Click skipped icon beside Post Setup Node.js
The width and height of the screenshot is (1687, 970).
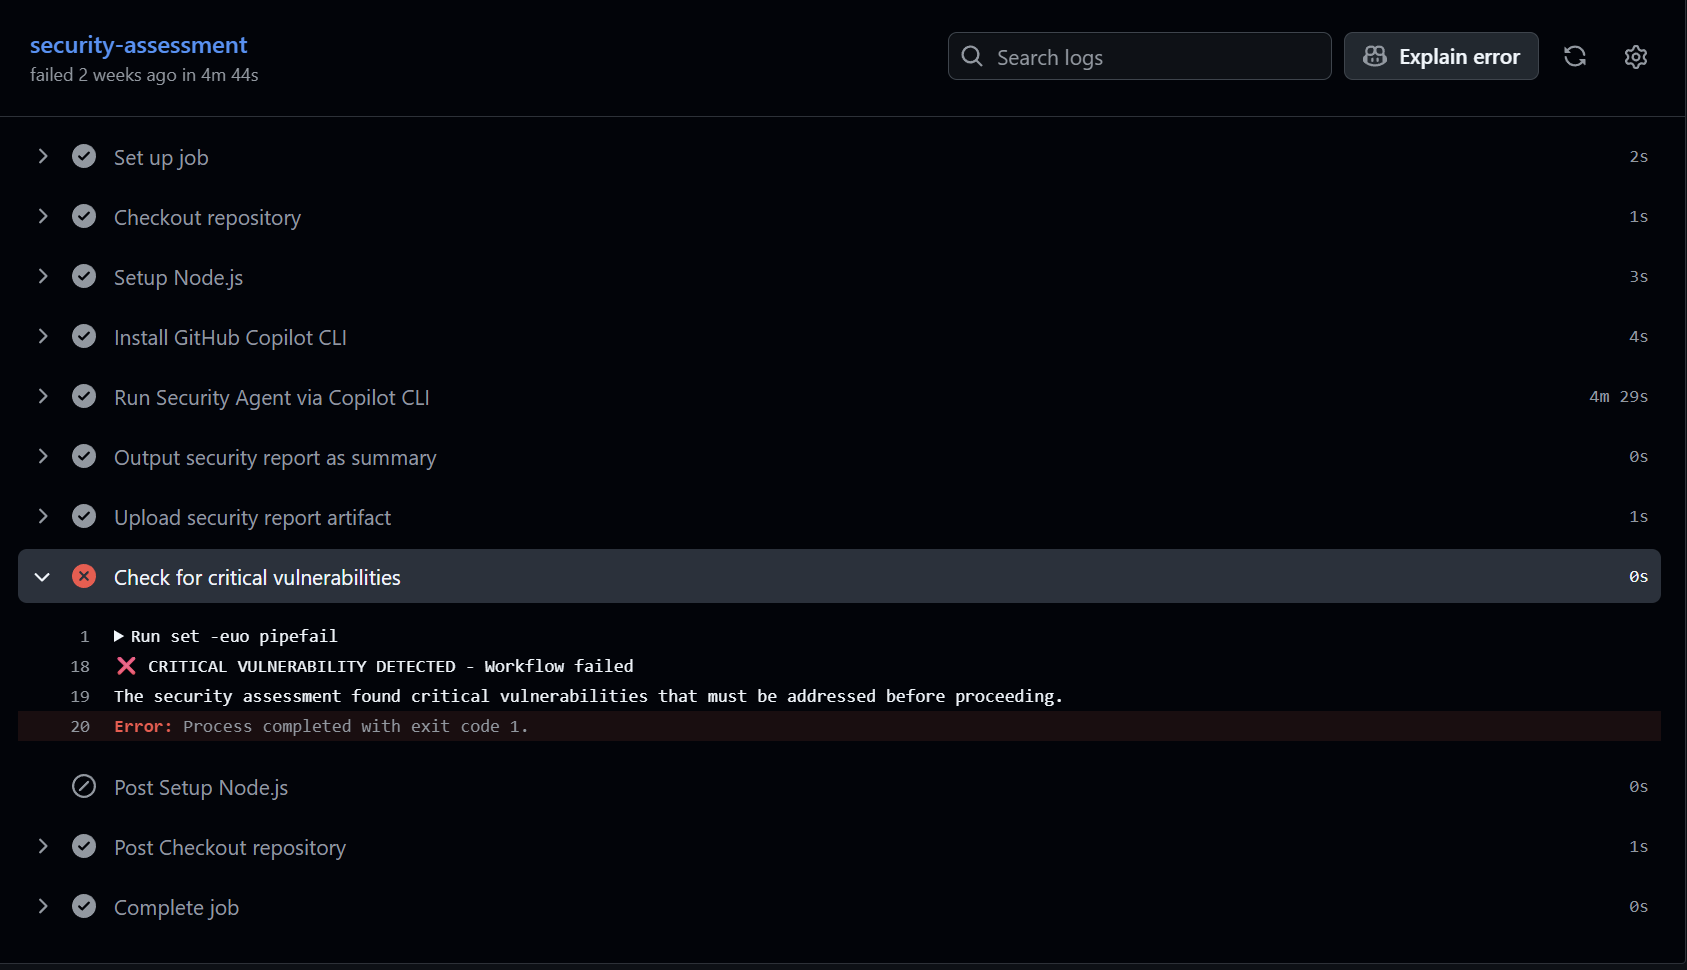(x=84, y=786)
